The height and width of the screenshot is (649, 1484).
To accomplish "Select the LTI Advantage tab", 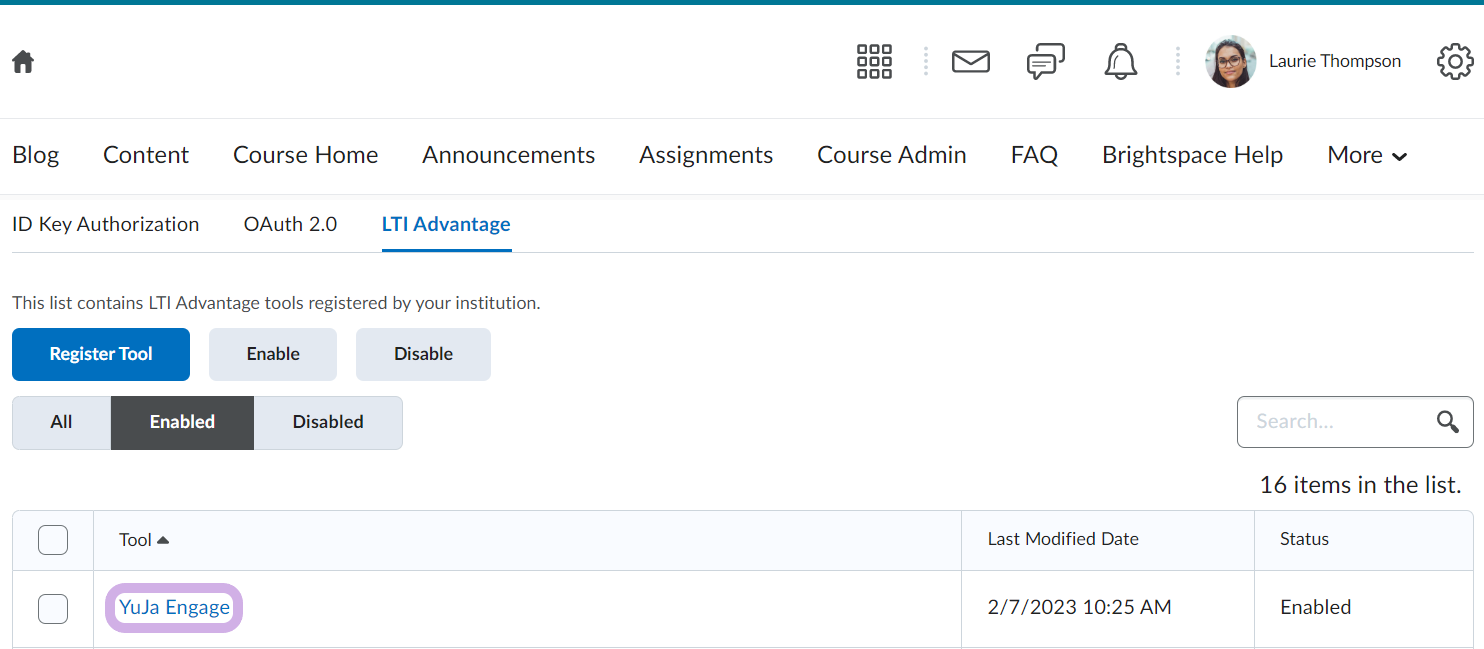I will pos(446,224).
